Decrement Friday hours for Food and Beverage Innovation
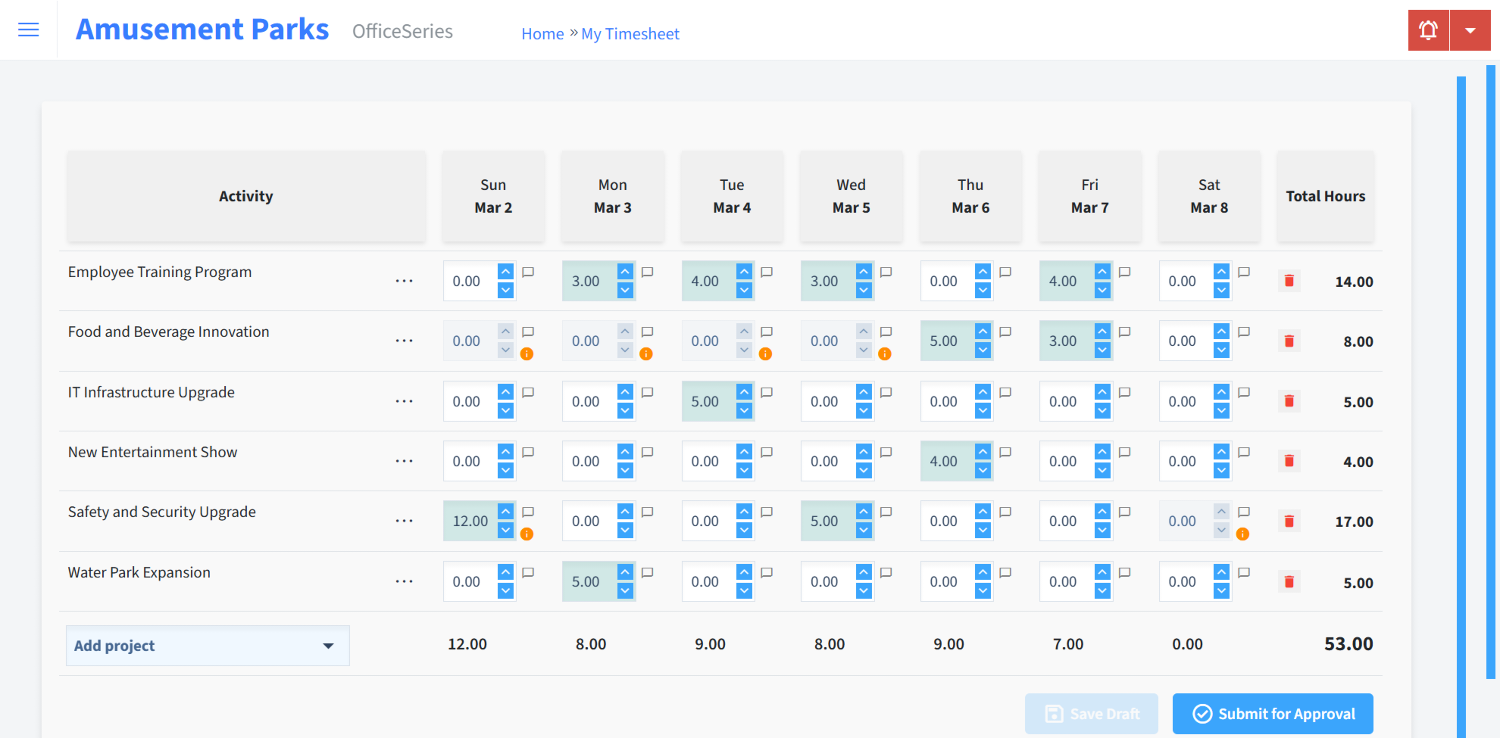The height and width of the screenshot is (738, 1500). [1103, 347]
